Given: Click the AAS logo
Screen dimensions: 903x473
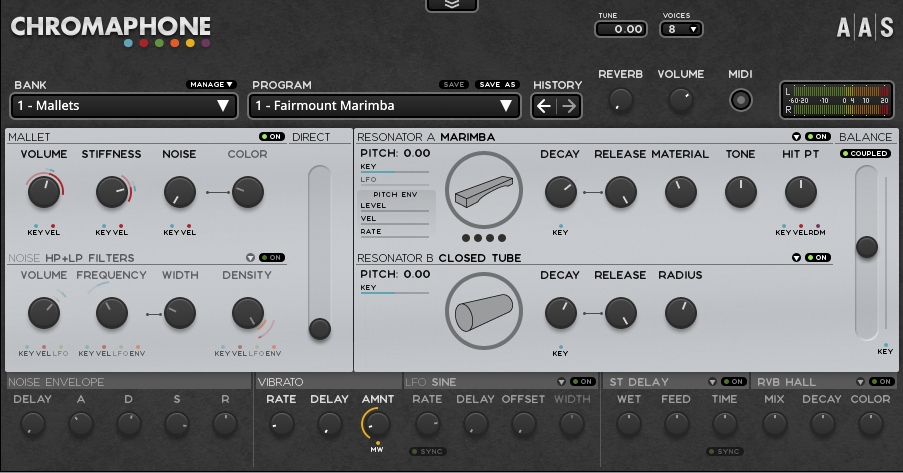Looking at the screenshot, I should coord(865,28).
